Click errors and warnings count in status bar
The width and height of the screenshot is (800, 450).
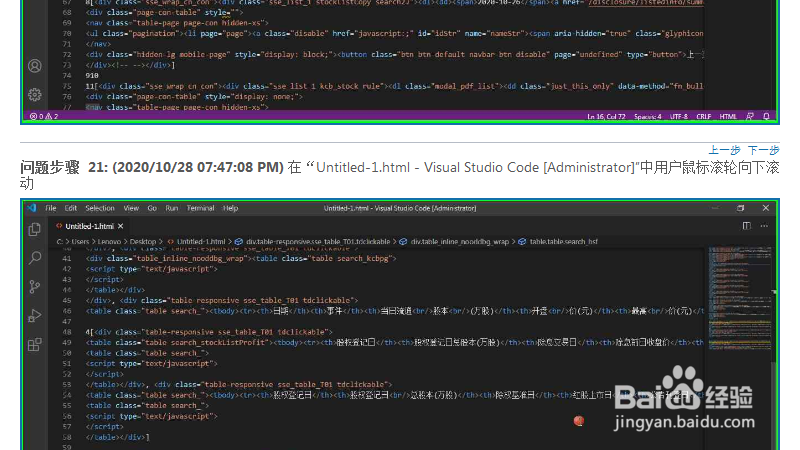(44, 116)
